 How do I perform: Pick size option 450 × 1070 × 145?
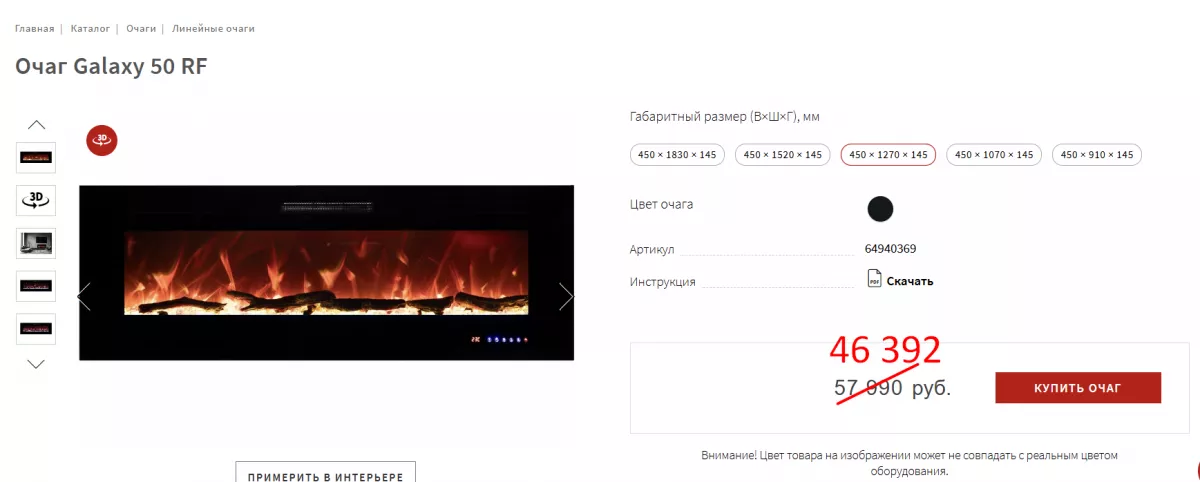click(x=994, y=155)
